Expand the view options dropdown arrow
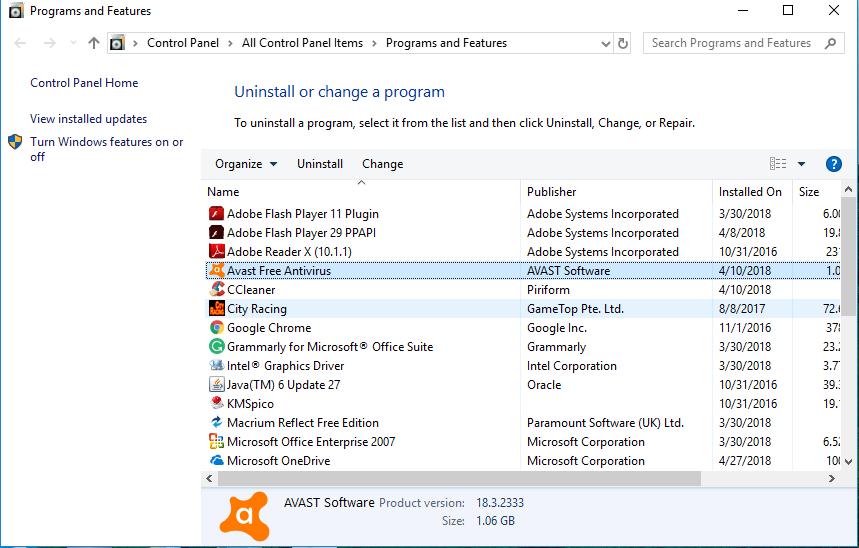The width and height of the screenshot is (859, 548). tap(801, 164)
